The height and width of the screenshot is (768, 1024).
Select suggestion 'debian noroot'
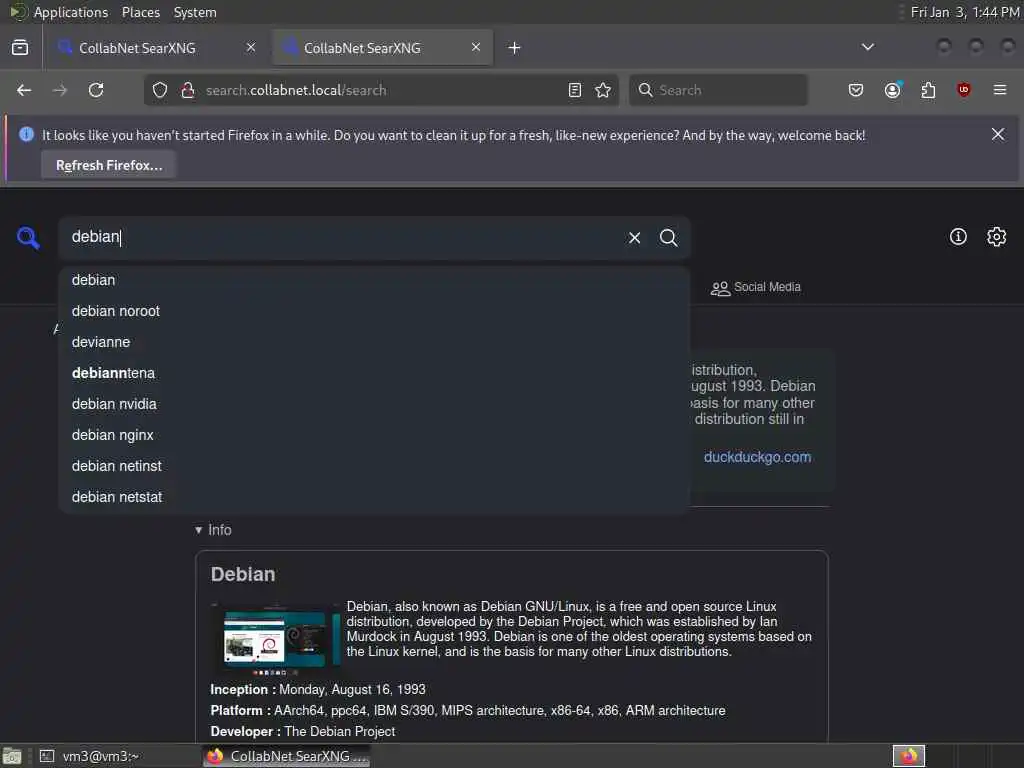point(374,311)
